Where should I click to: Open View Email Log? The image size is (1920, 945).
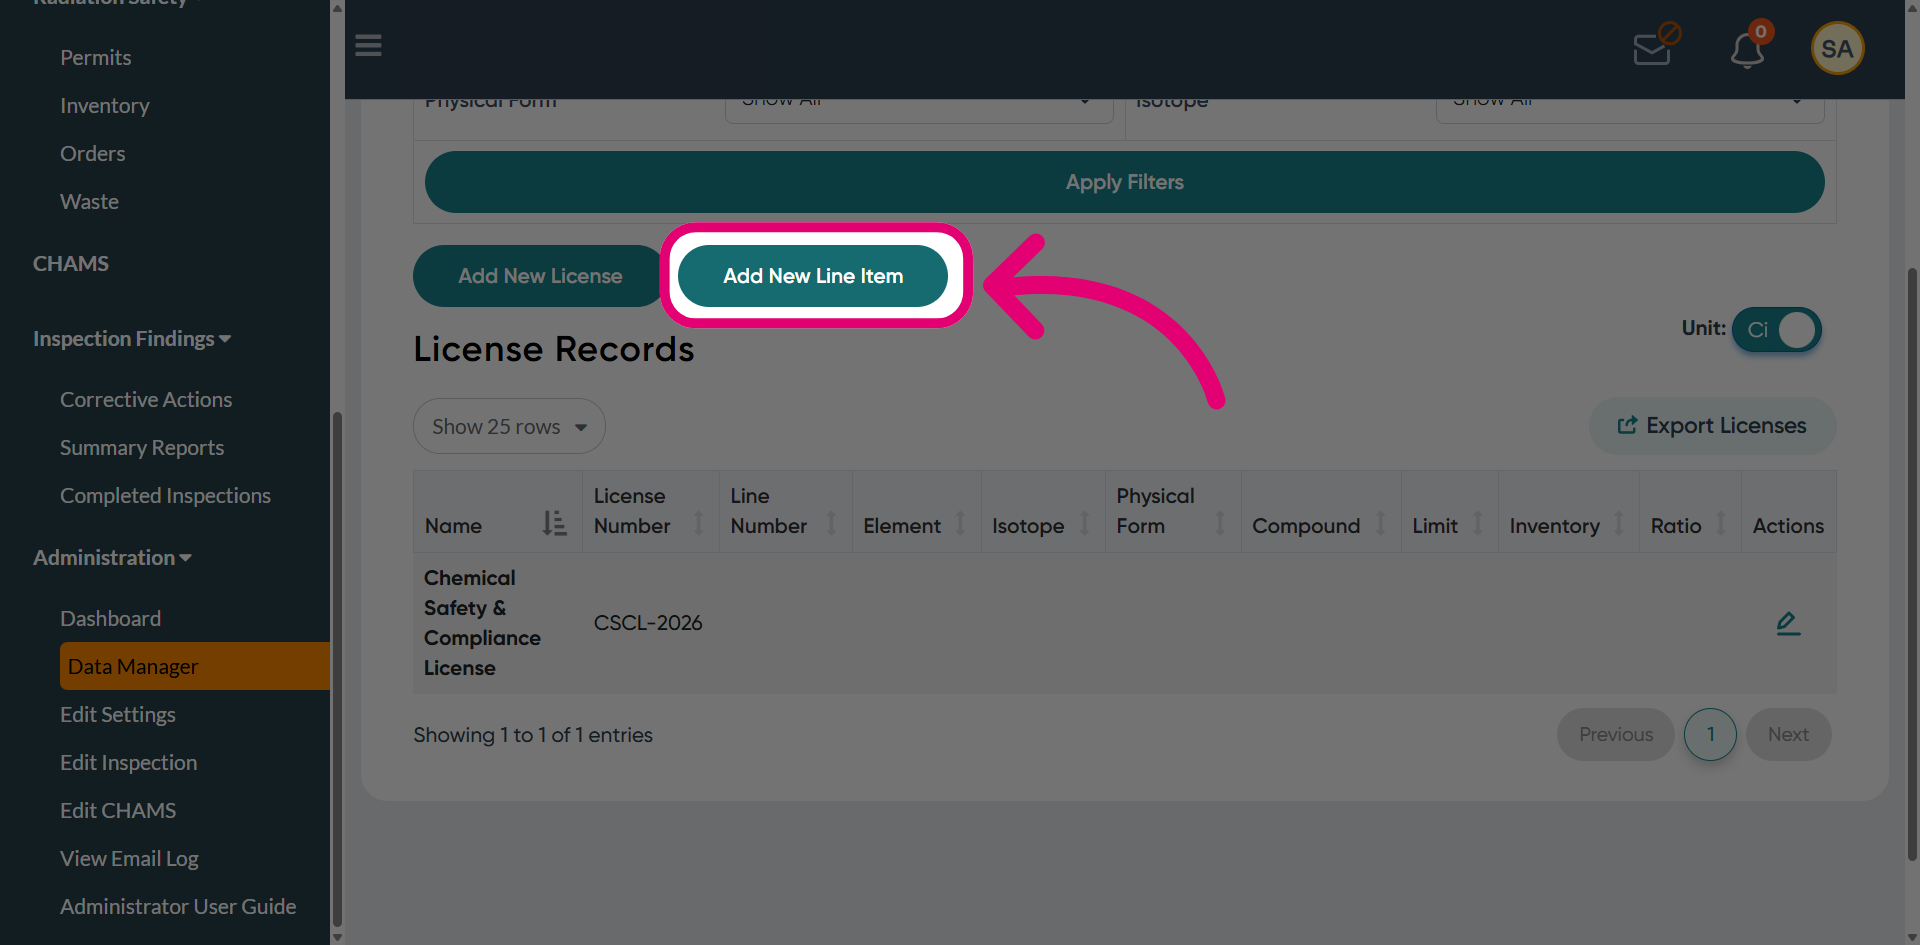pos(130,859)
